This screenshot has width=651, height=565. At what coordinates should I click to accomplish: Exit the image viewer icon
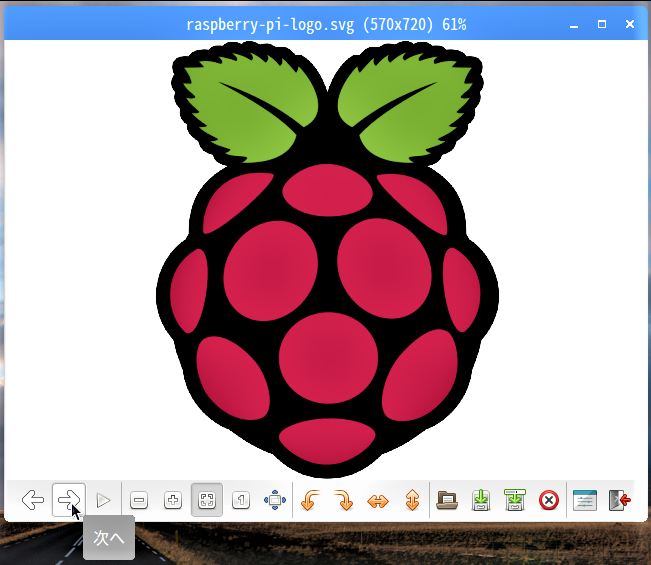pos(619,500)
